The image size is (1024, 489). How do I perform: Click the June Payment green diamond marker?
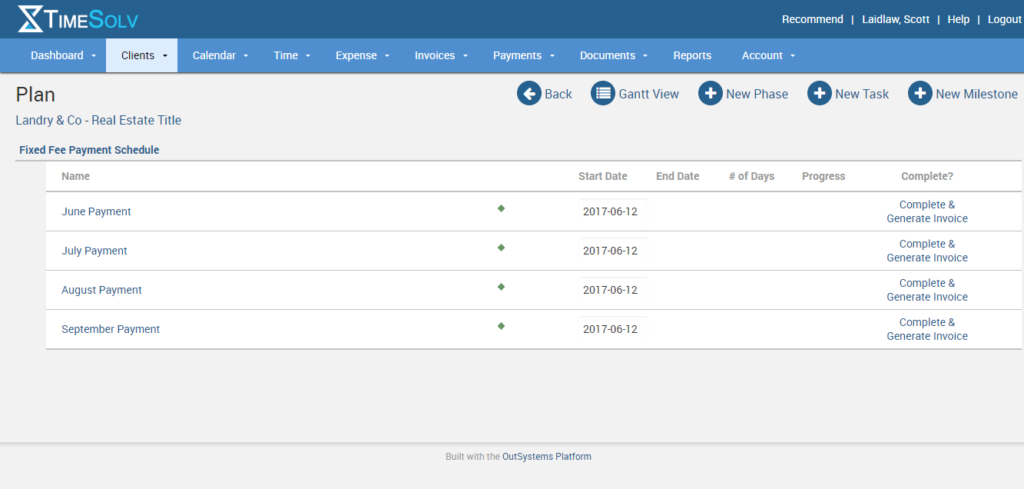501,208
